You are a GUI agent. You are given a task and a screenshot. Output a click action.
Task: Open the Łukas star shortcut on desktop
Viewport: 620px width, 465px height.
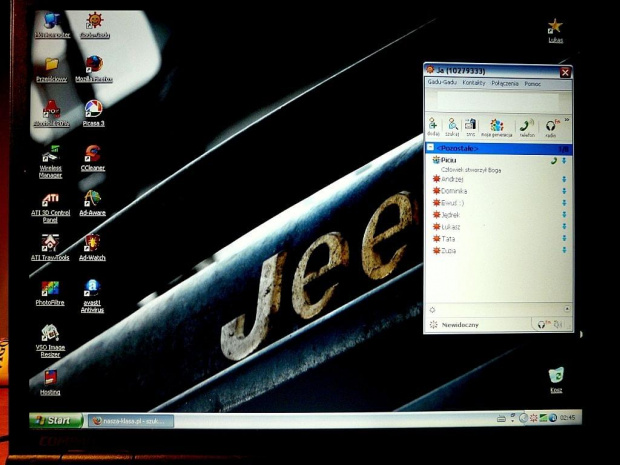[x=555, y=30]
